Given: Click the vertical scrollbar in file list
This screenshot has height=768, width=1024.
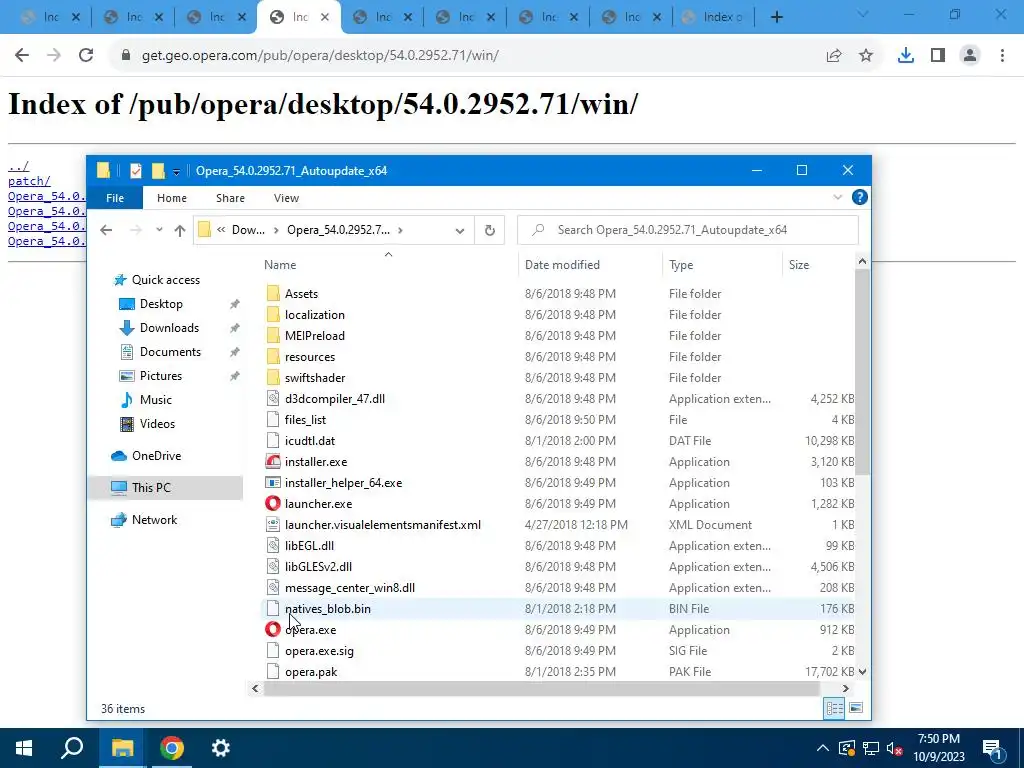Looking at the screenshot, I should [x=862, y=372].
